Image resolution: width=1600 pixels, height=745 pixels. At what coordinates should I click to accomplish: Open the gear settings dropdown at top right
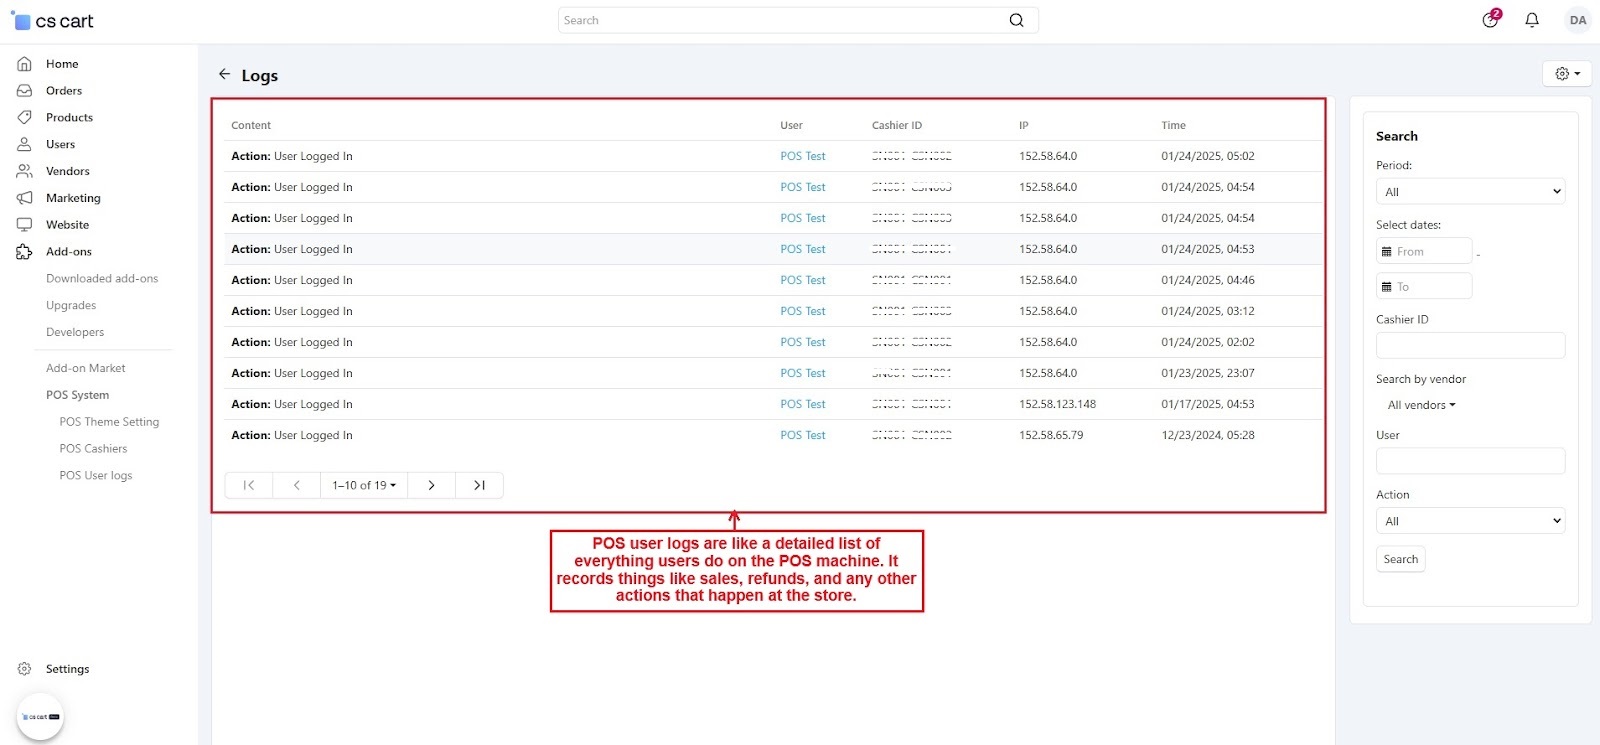coord(1566,74)
